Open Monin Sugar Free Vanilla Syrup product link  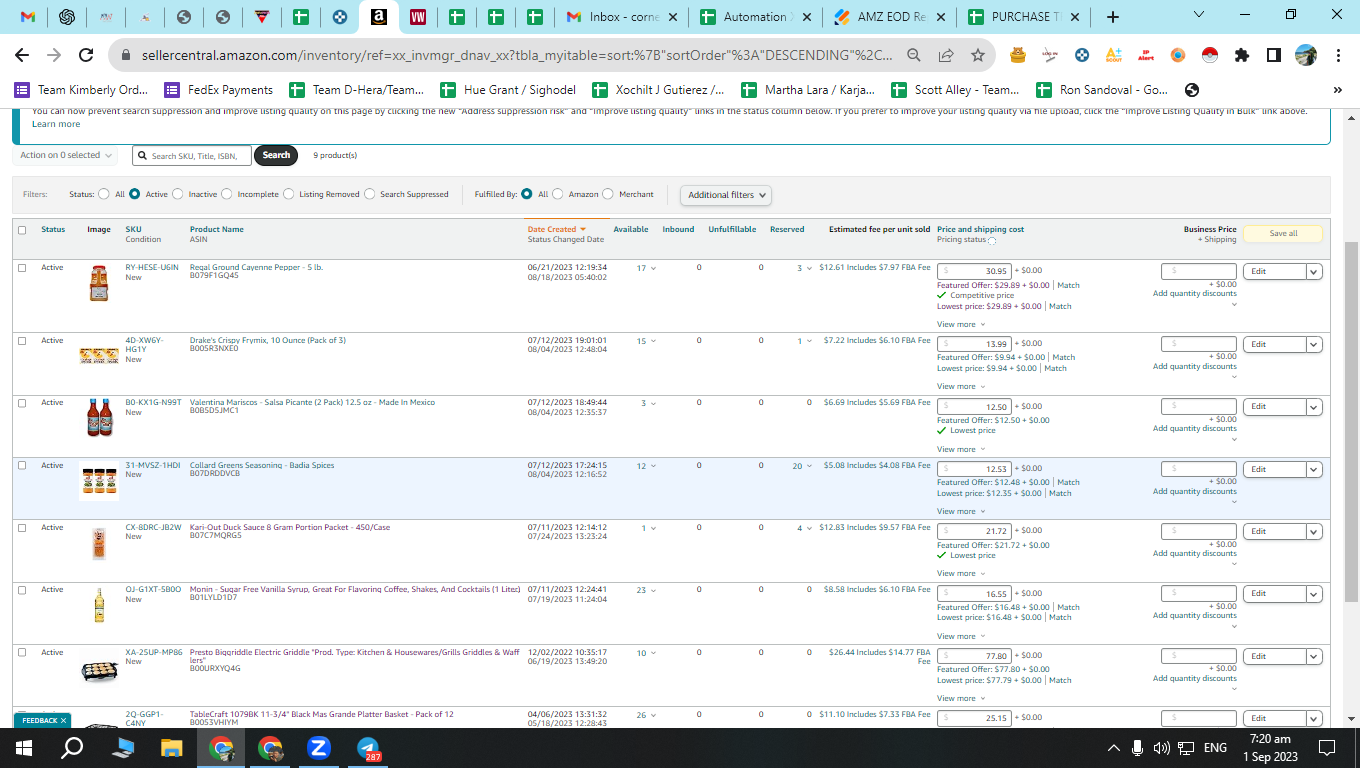pos(355,590)
